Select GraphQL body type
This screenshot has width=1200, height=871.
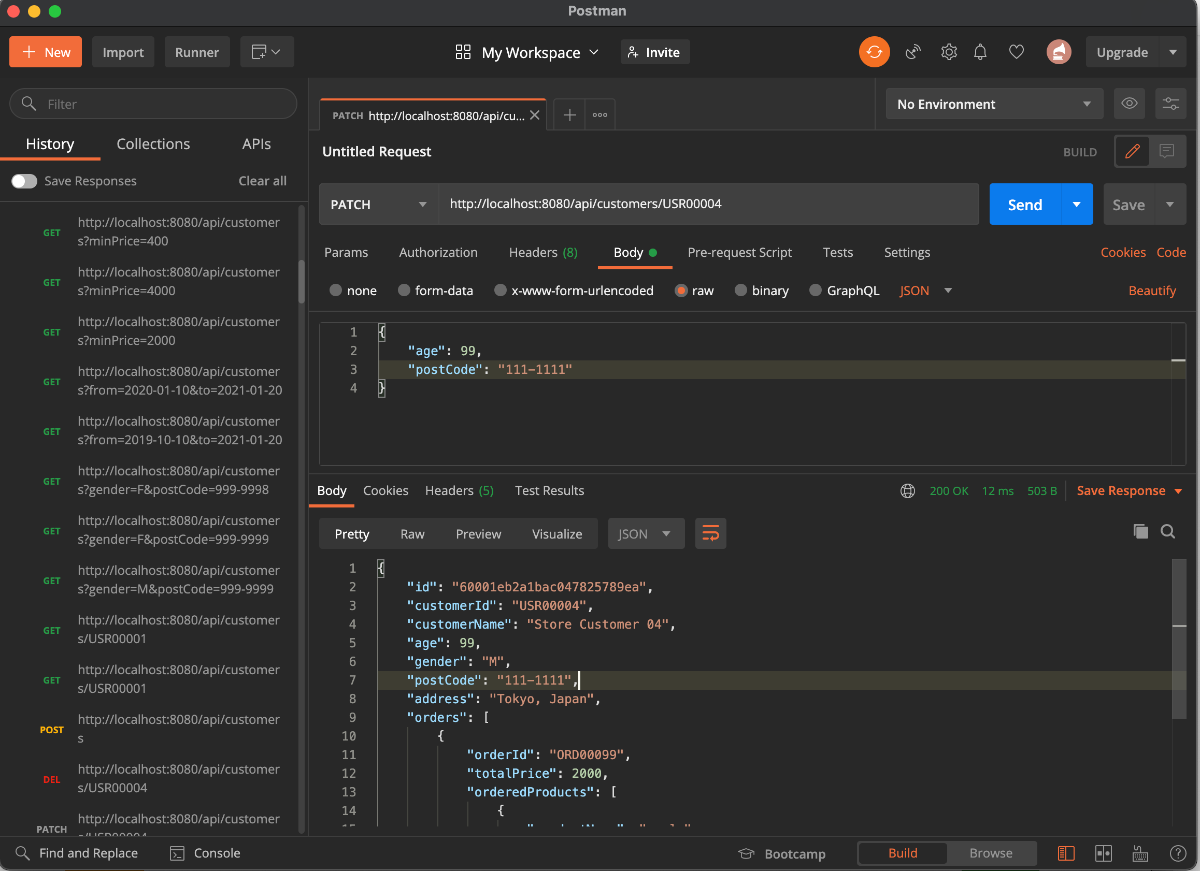pos(845,290)
